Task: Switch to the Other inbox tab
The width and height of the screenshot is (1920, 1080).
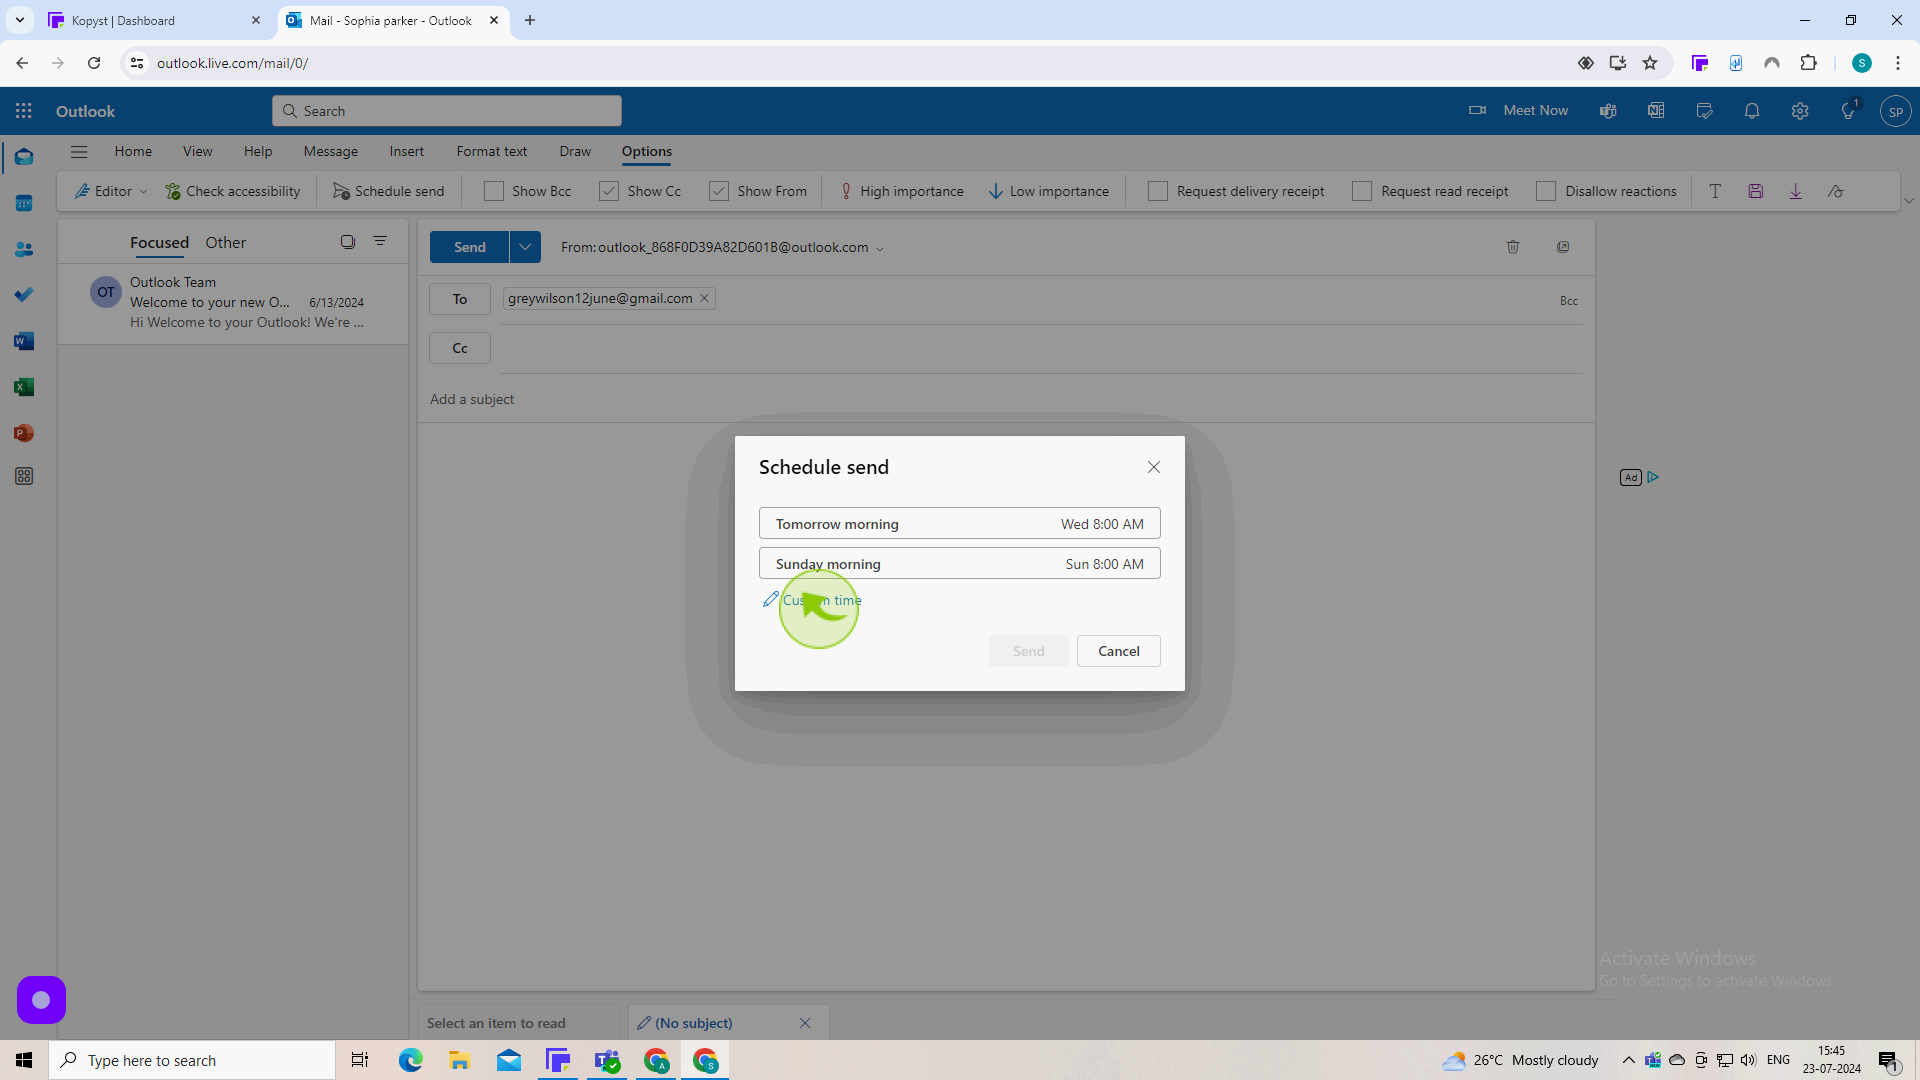Action: coord(225,243)
